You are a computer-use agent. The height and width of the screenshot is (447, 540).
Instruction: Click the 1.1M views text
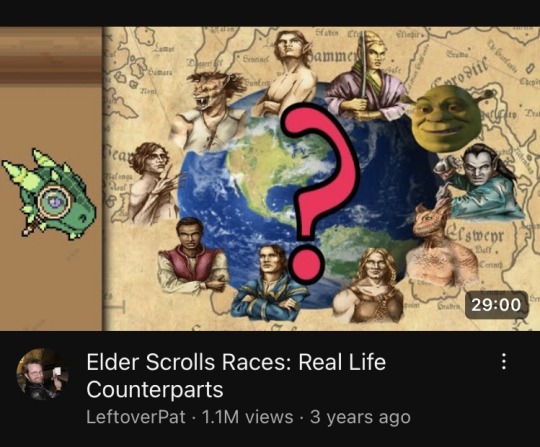pyautogui.click(x=248, y=417)
